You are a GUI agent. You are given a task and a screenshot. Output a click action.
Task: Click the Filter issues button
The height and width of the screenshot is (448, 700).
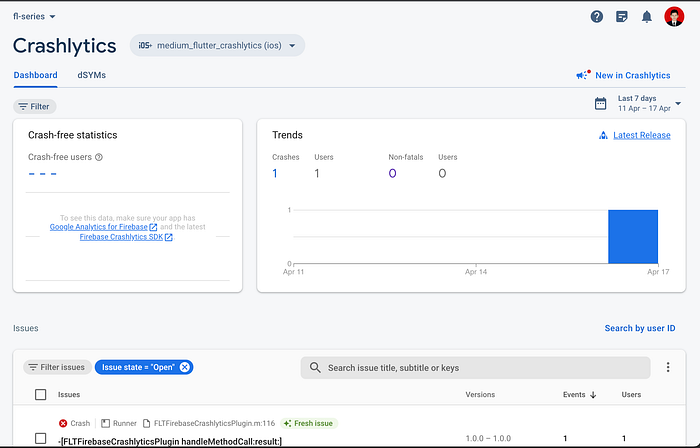(x=57, y=367)
